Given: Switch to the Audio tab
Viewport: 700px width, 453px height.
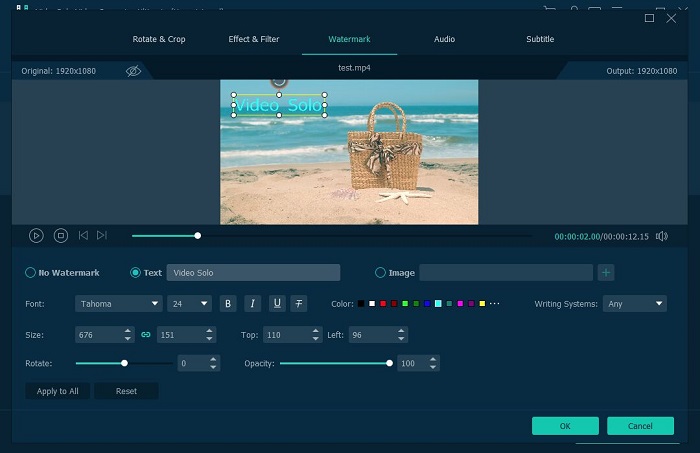Looking at the screenshot, I should 444,39.
